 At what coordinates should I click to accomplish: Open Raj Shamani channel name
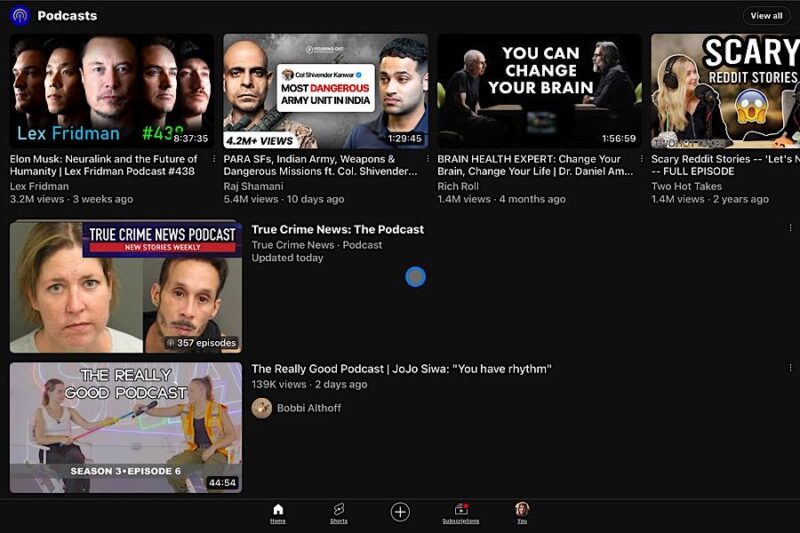click(x=253, y=186)
